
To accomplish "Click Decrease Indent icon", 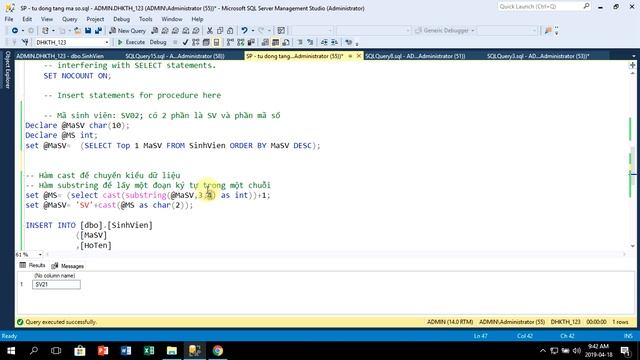I will [x=324, y=42].
